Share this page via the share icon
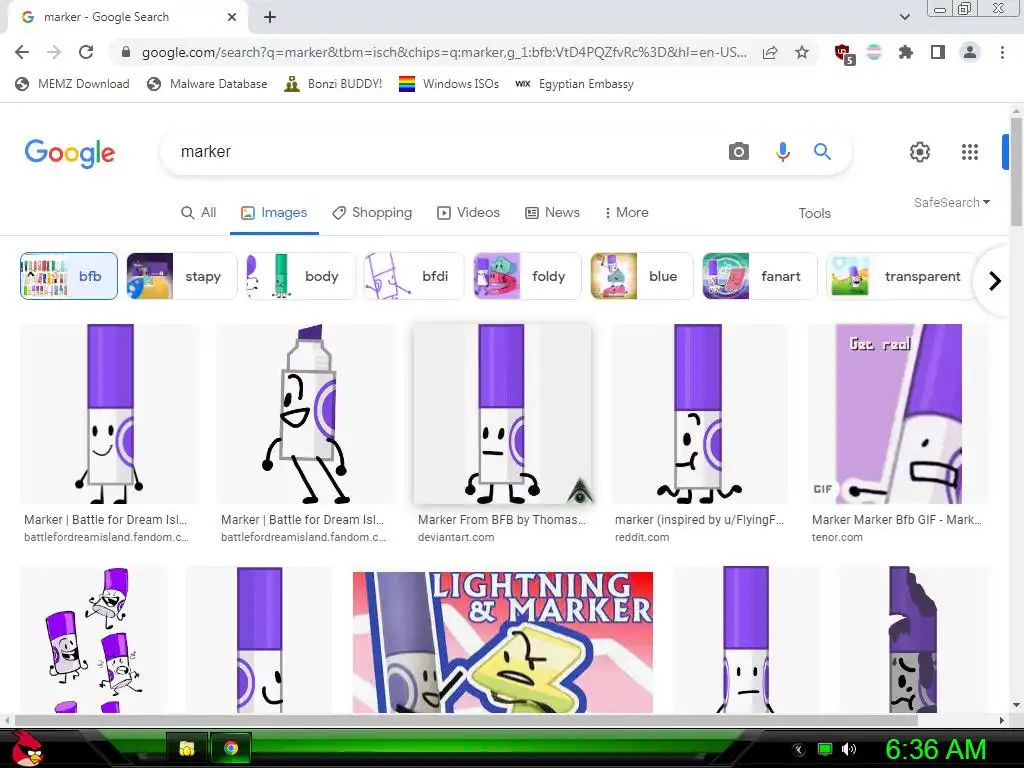The width and height of the screenshot is (1024, 768). [770, 52]
